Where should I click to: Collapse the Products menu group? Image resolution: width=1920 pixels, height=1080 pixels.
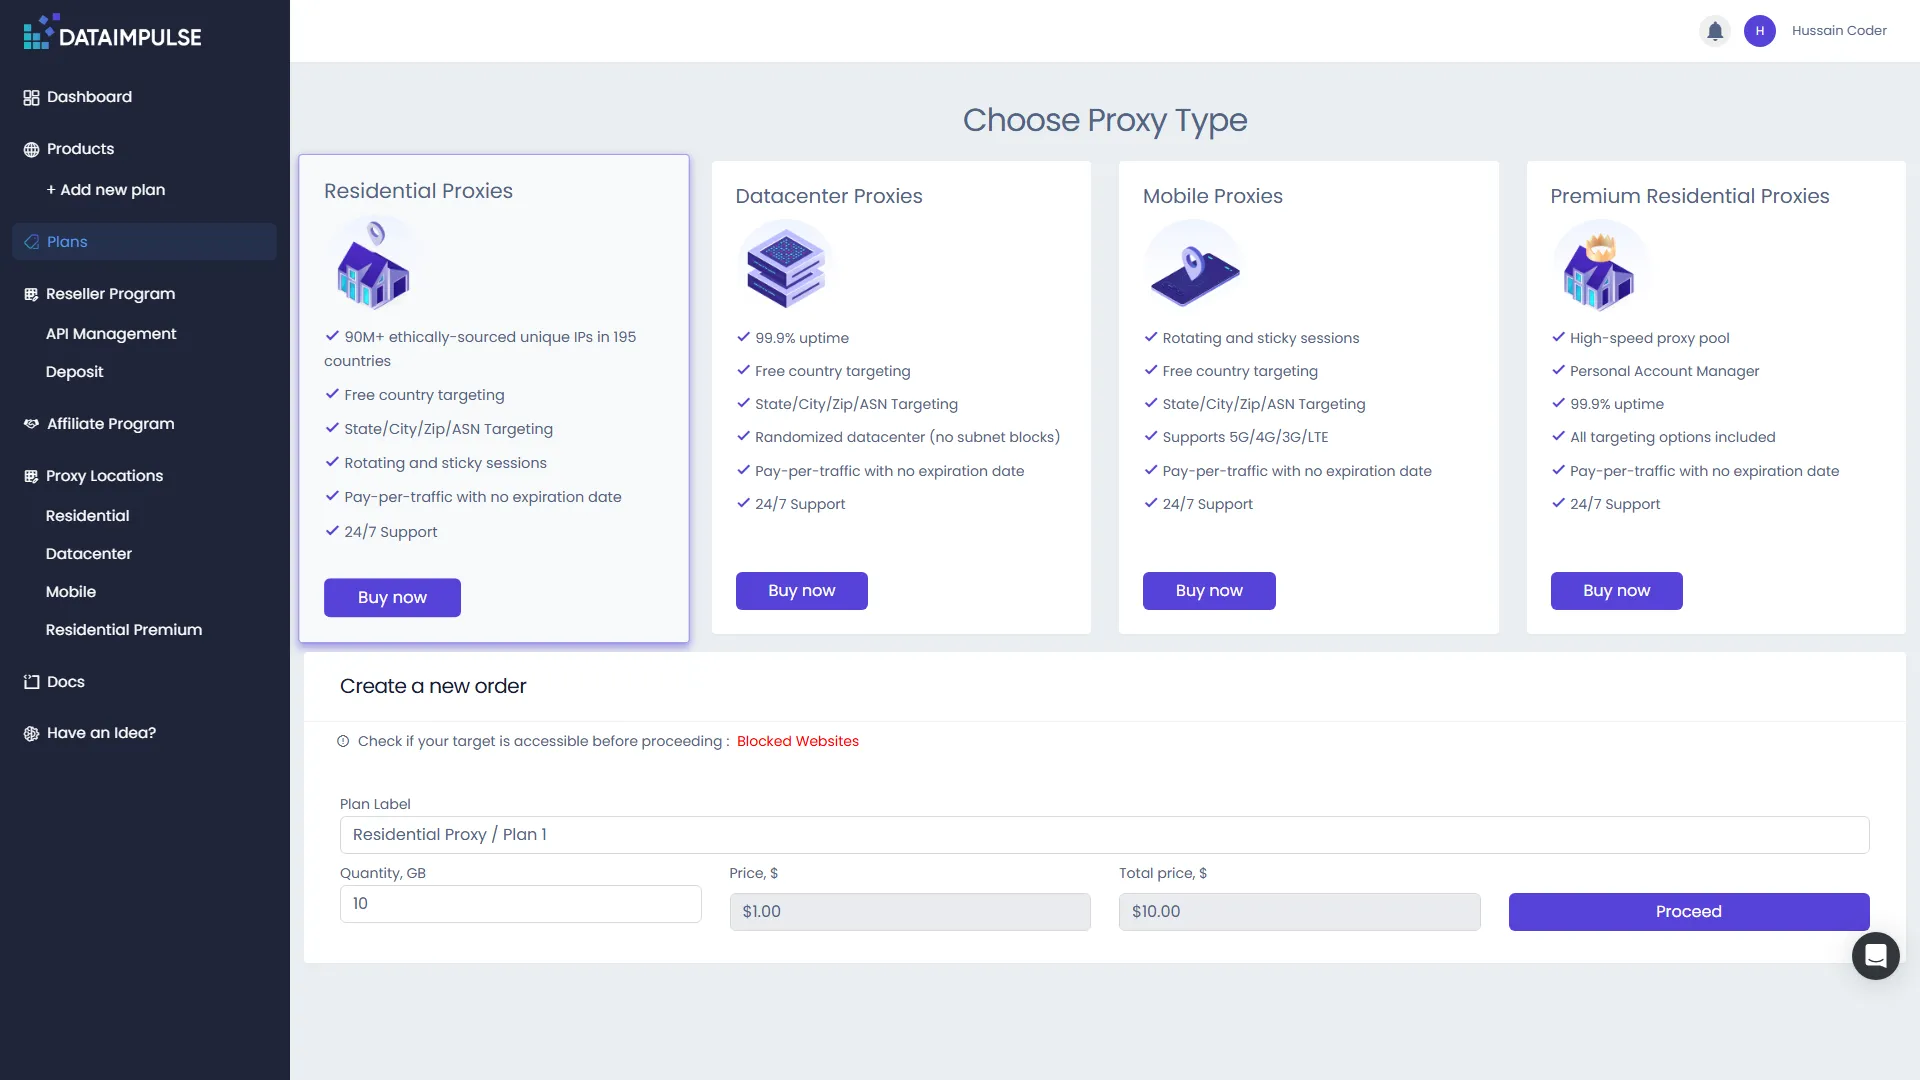click(80, 148)
